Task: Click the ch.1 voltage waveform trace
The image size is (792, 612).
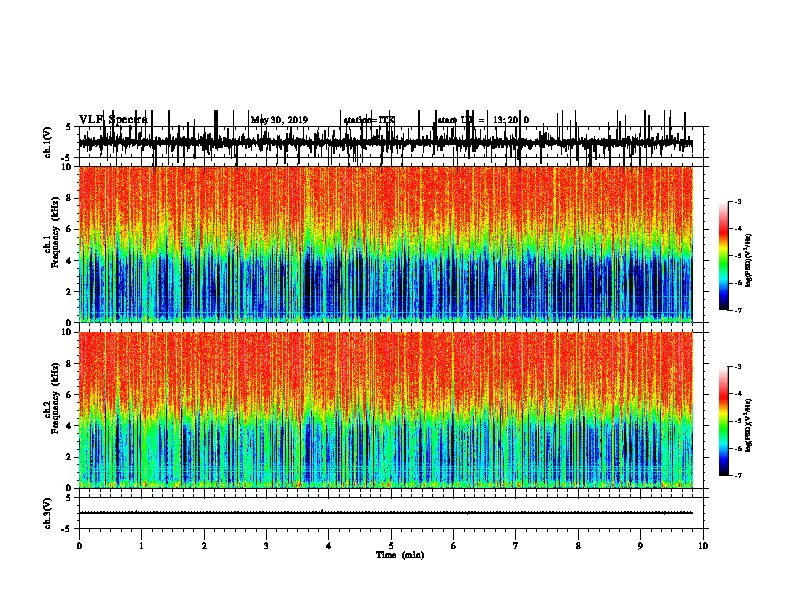Action: 385,142
